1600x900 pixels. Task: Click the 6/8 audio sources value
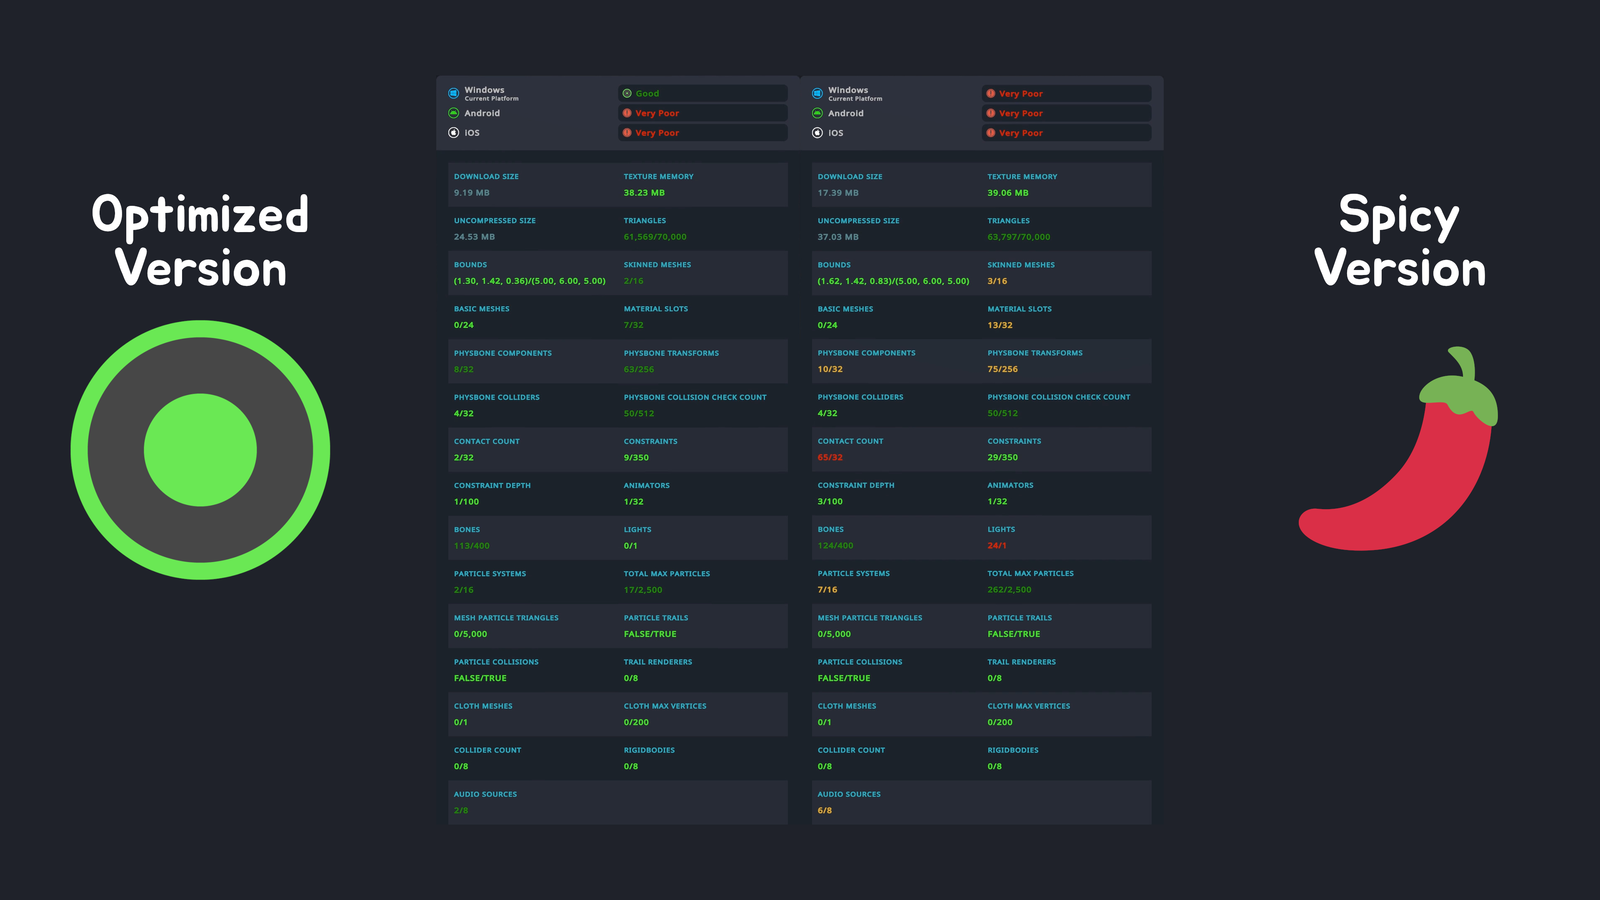click(x=825, y=810)
